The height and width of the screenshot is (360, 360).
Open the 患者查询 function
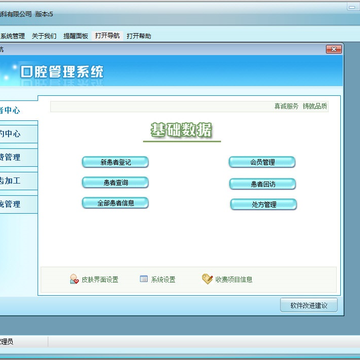coord(115,183)
